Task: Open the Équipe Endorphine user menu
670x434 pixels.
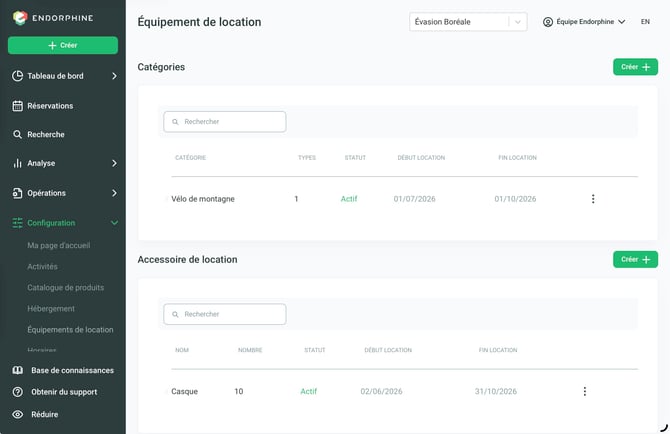Action: click(x=585, y=22)
